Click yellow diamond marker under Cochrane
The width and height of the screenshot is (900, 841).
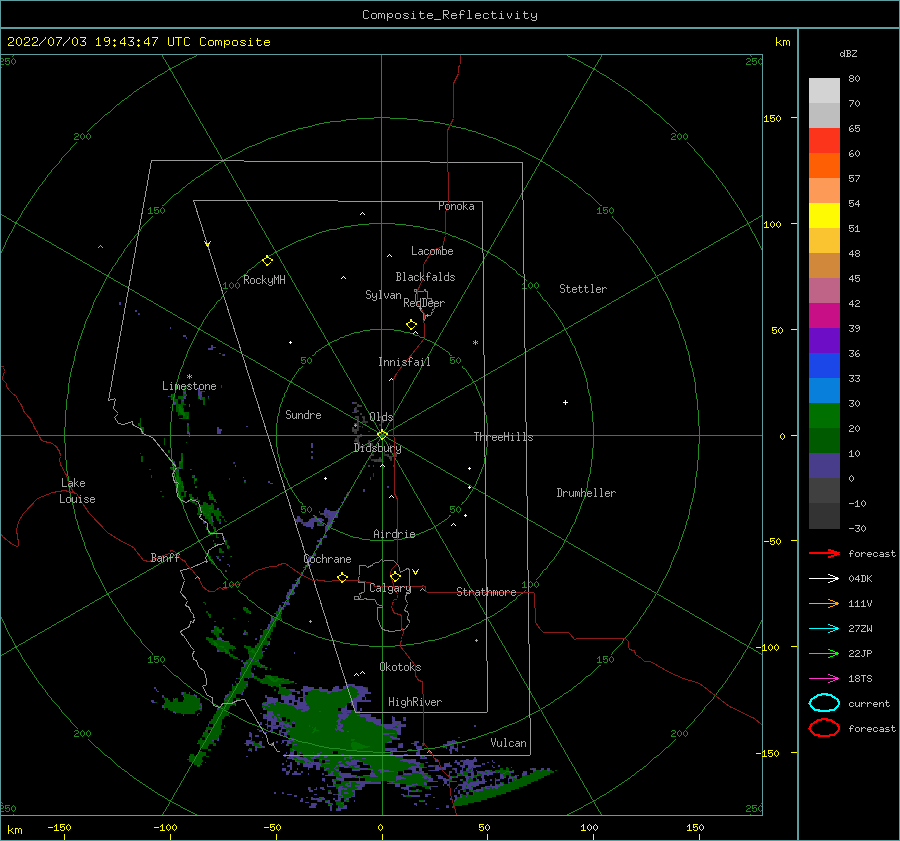click(343, 577)
